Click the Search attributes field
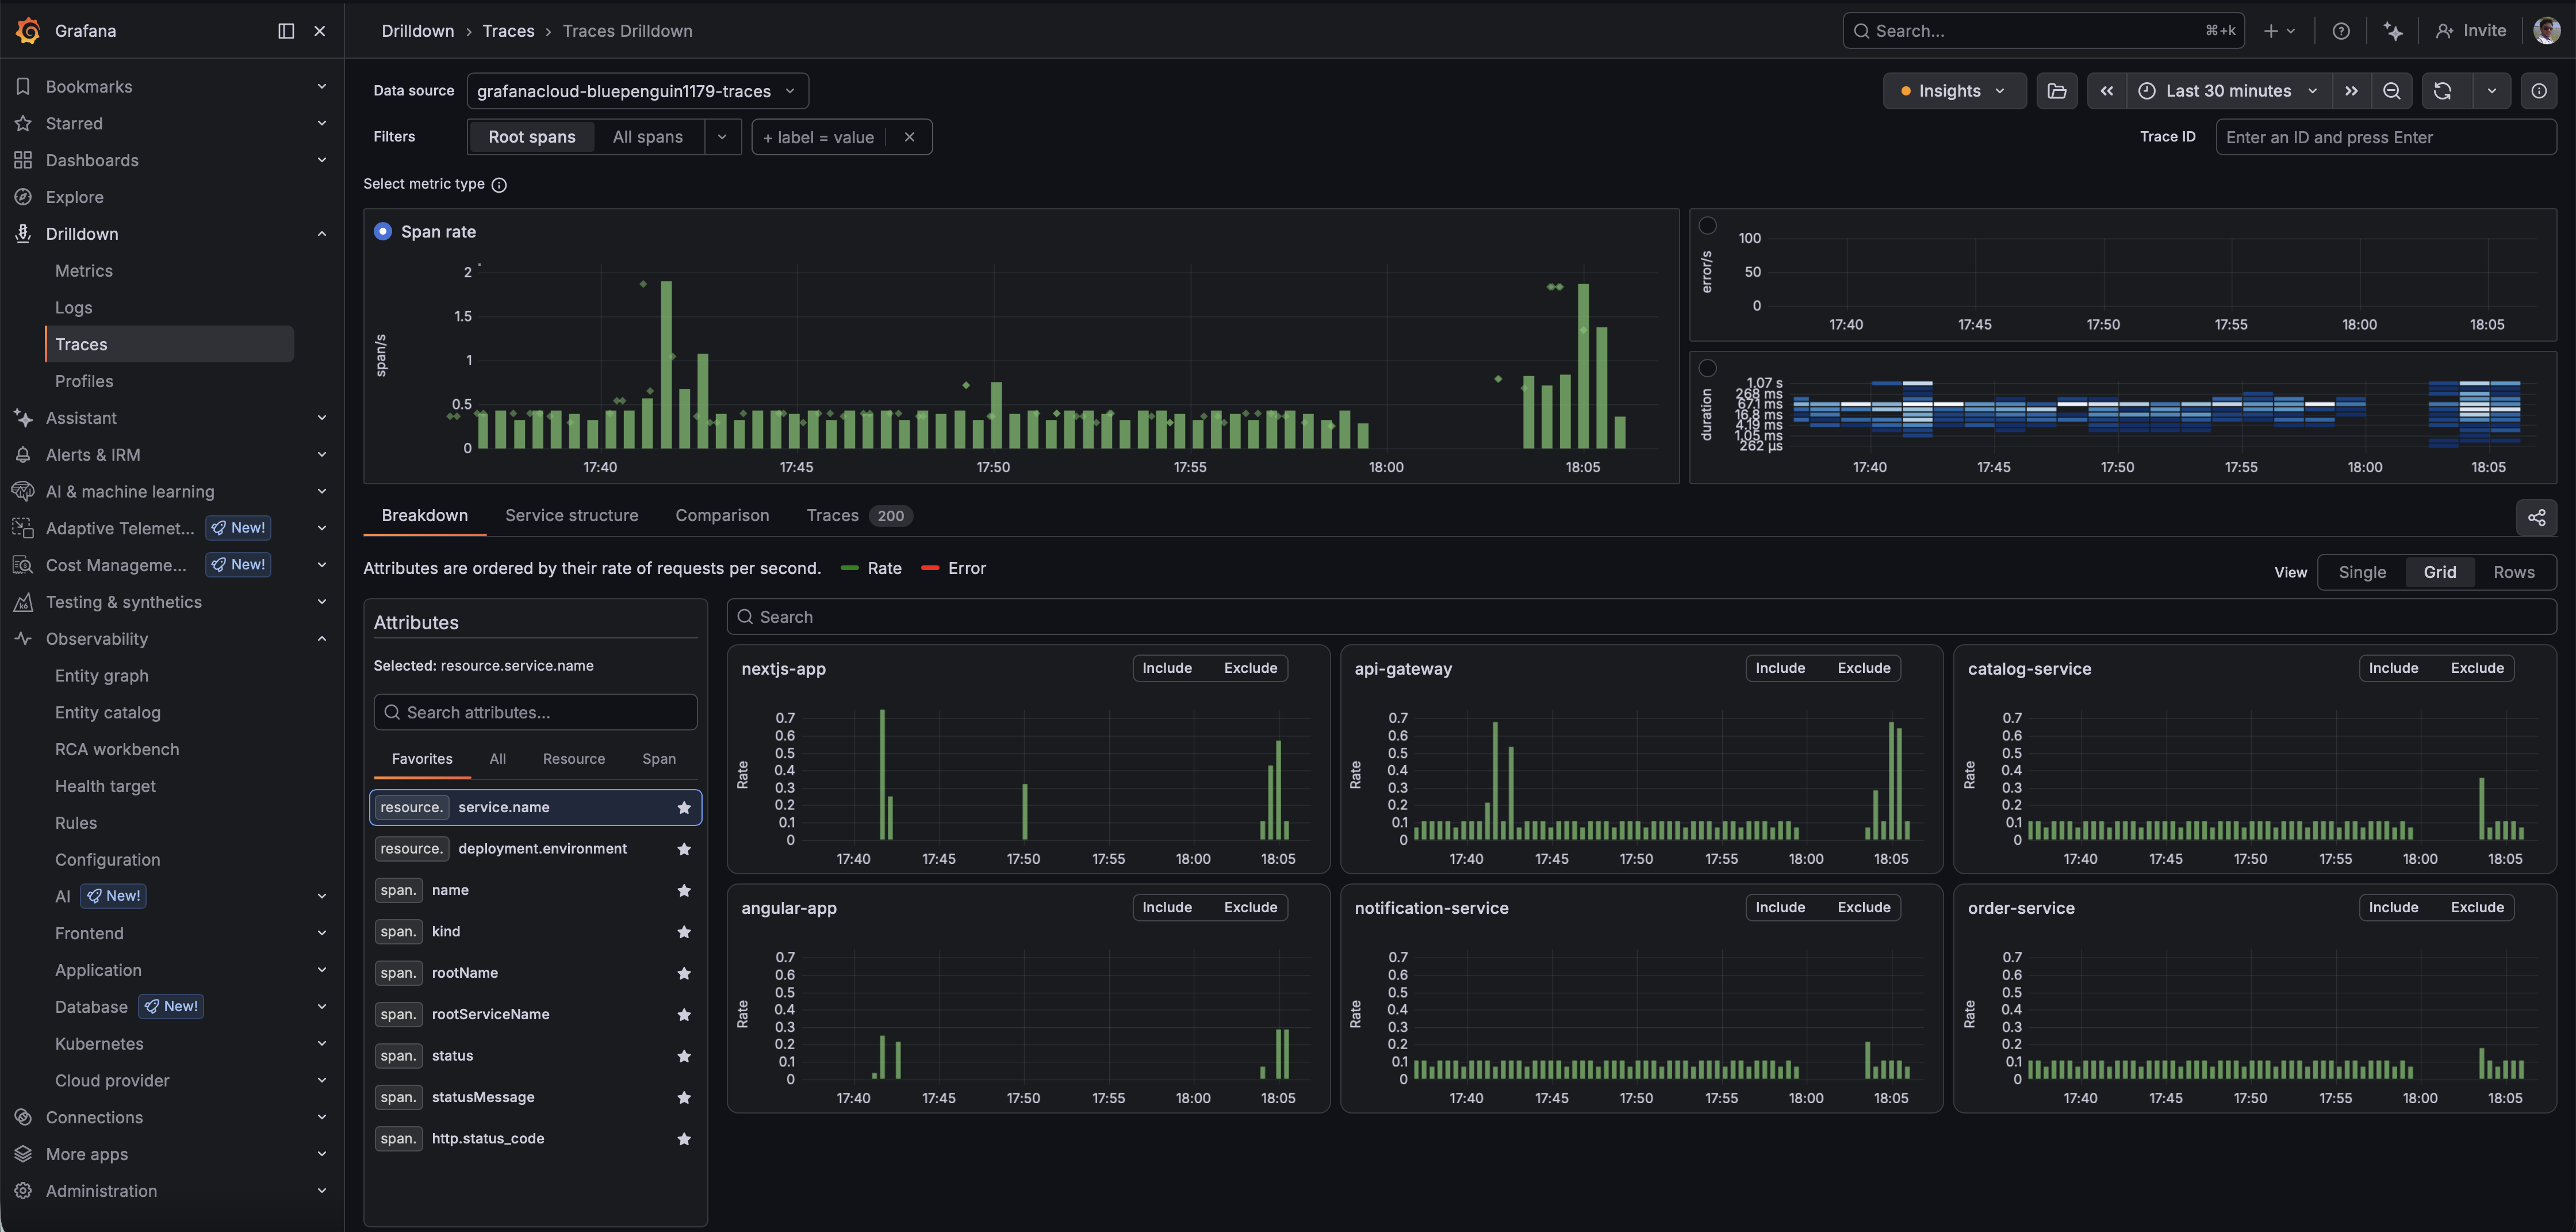Screen dimensions: 2576x1232 click(535, 713)
